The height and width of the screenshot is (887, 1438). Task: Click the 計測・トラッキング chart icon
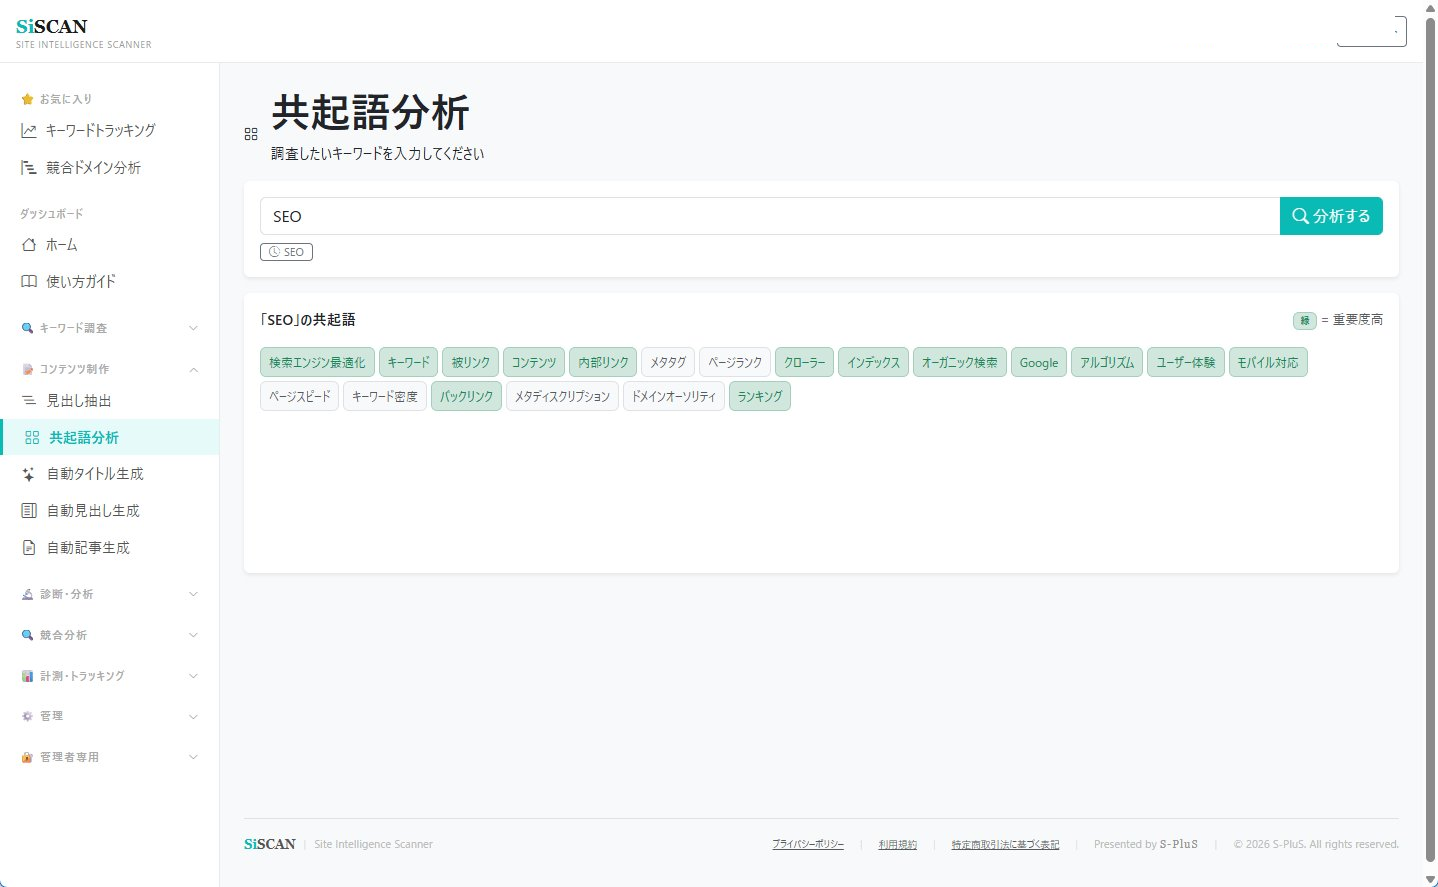pyautogui.click(x=27, y=677)
